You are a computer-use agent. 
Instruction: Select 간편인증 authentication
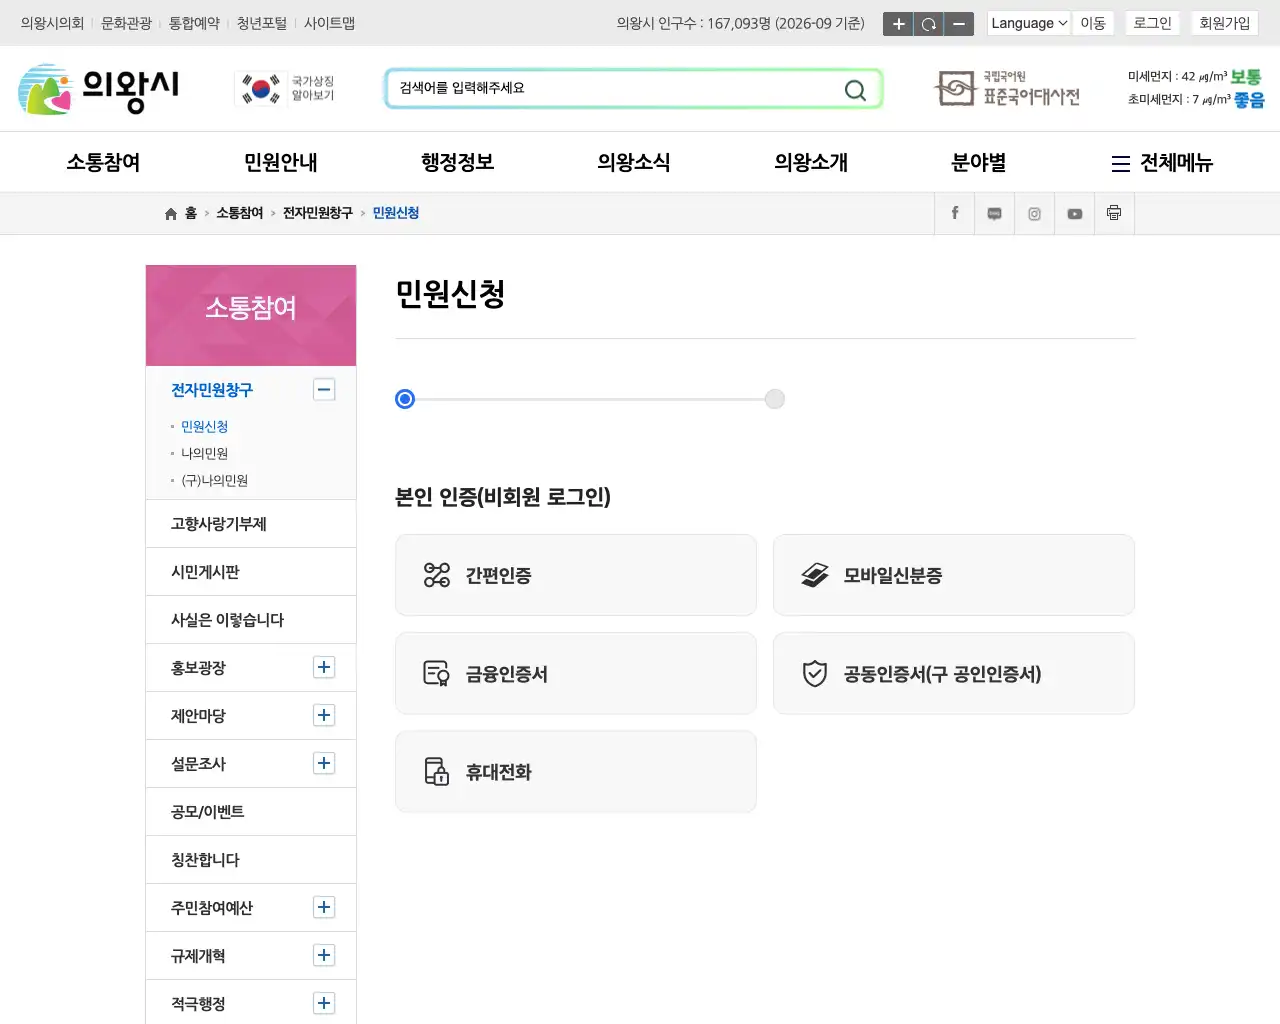[576, 575]
